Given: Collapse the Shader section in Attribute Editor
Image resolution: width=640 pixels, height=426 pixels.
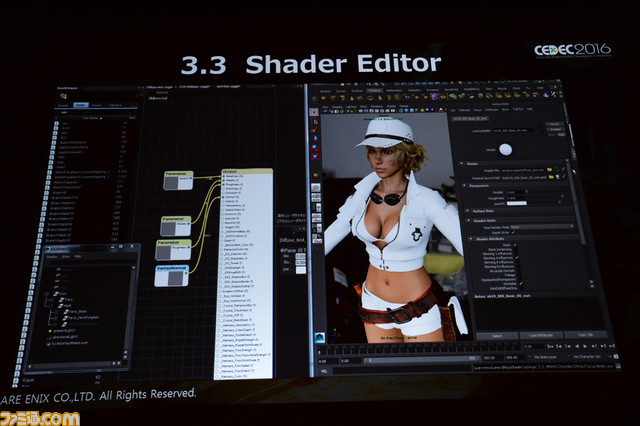Looking at the screenshot, I should pyautogui.click(x=462, y=164).
